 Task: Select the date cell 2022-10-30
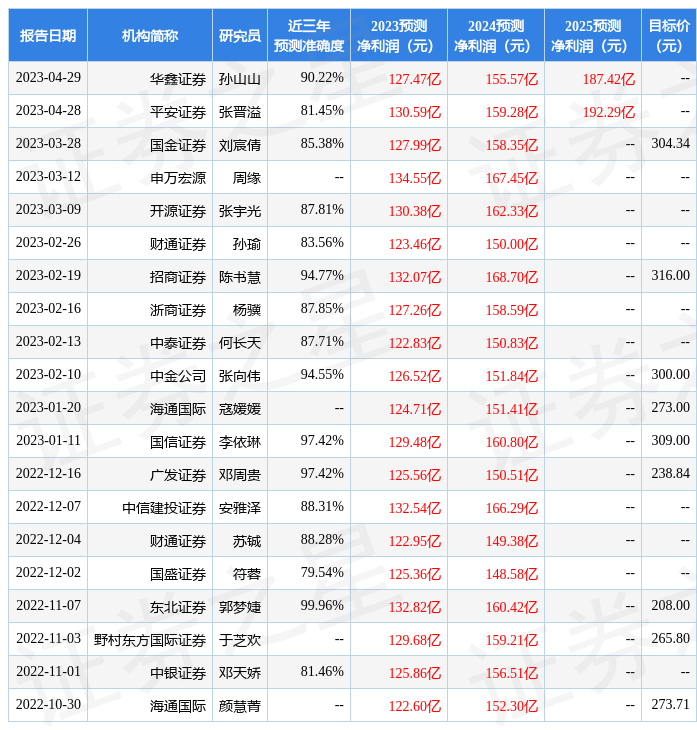point(48,705)
